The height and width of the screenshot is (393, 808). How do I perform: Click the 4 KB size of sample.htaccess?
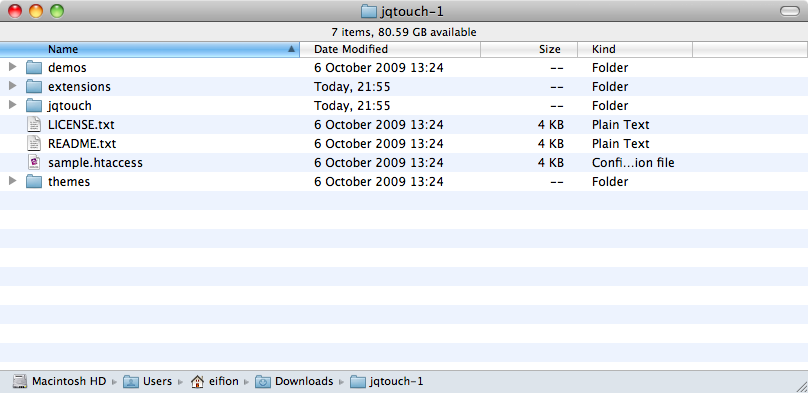tap(550, 163)
